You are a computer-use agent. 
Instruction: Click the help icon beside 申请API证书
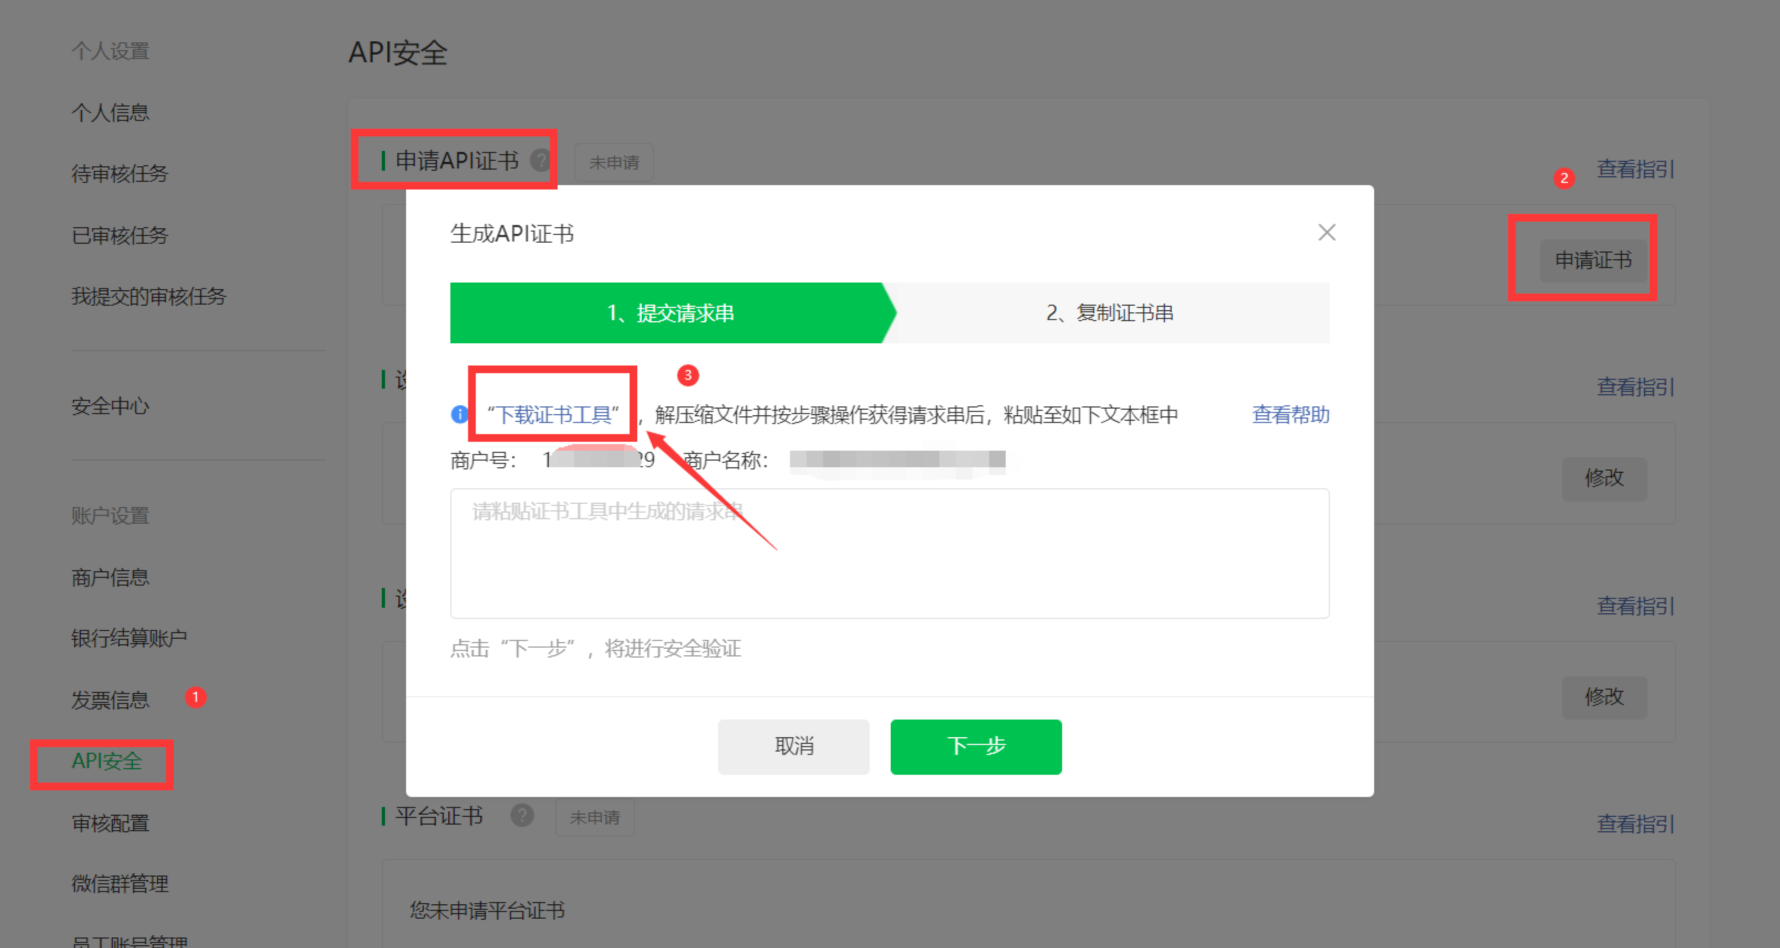[x=541, y=160]
